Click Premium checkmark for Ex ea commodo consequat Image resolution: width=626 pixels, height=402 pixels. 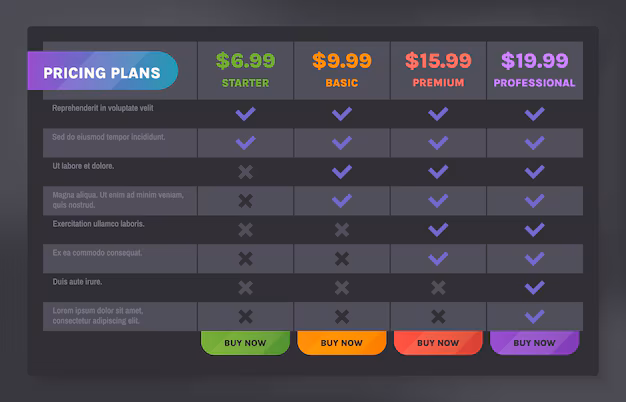438,259
